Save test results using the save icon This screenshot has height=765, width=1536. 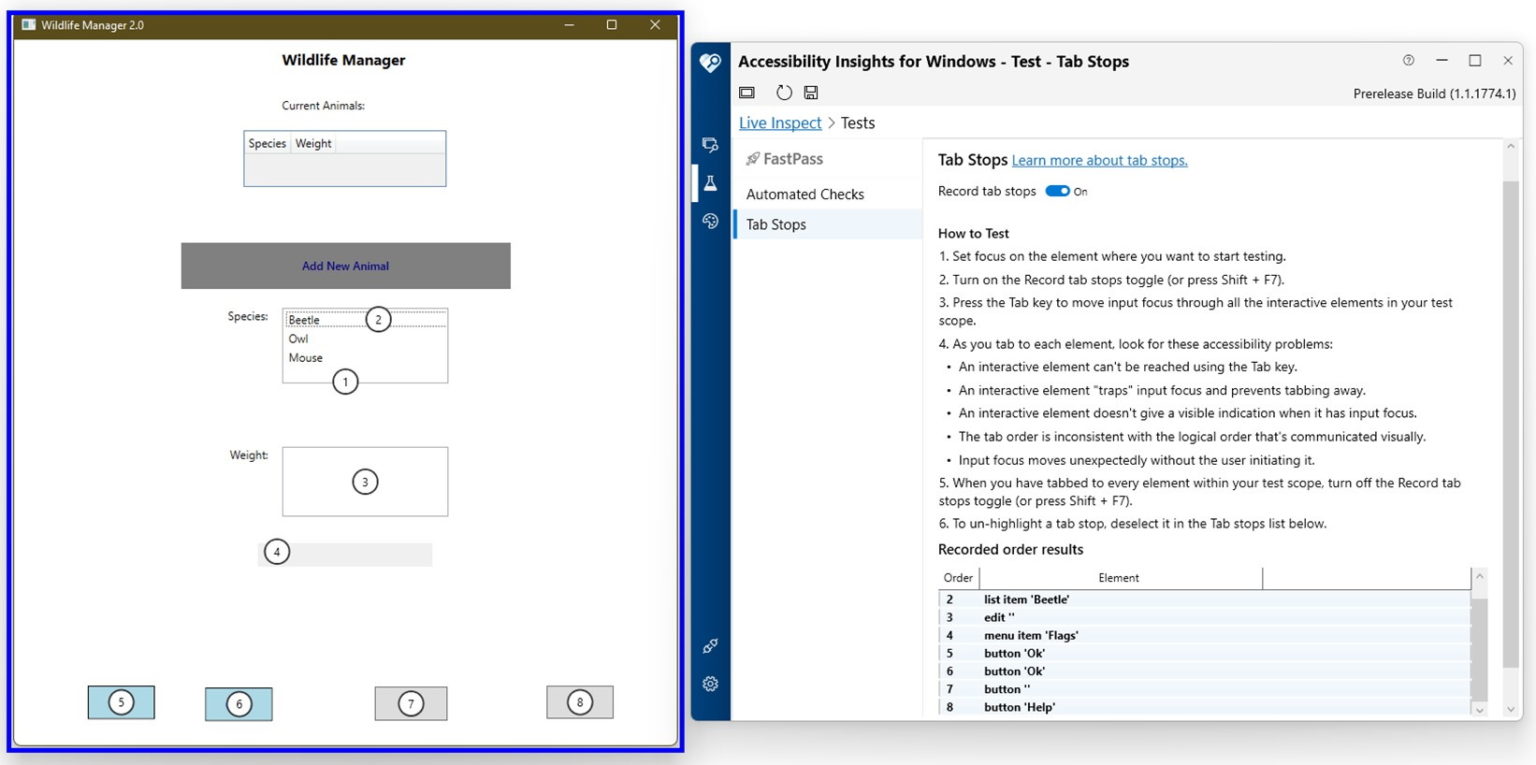(x=810, y=92)
